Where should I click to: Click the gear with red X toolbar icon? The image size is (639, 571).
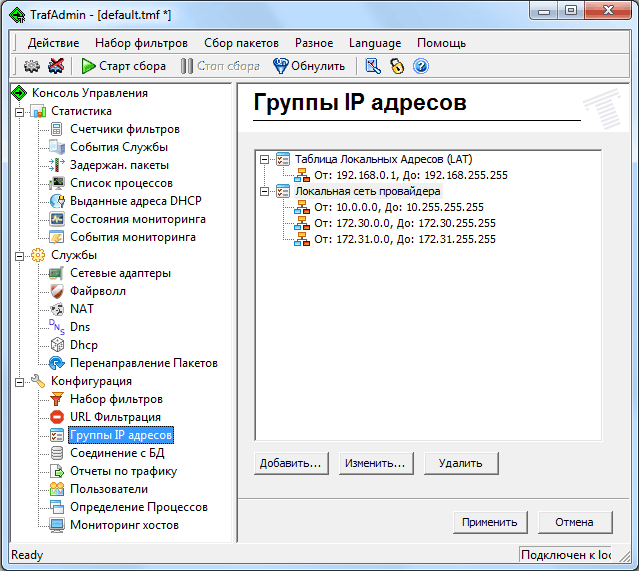[x=56, y=66]
